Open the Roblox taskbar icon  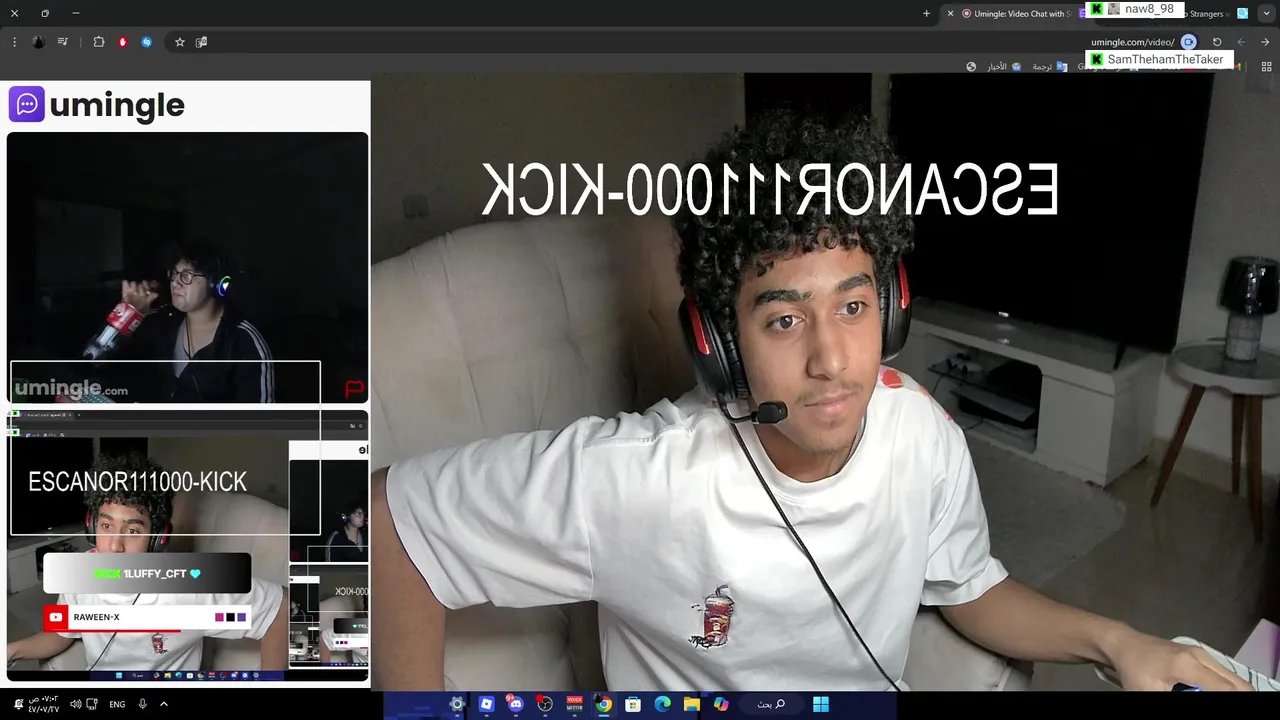click(487, 704)
